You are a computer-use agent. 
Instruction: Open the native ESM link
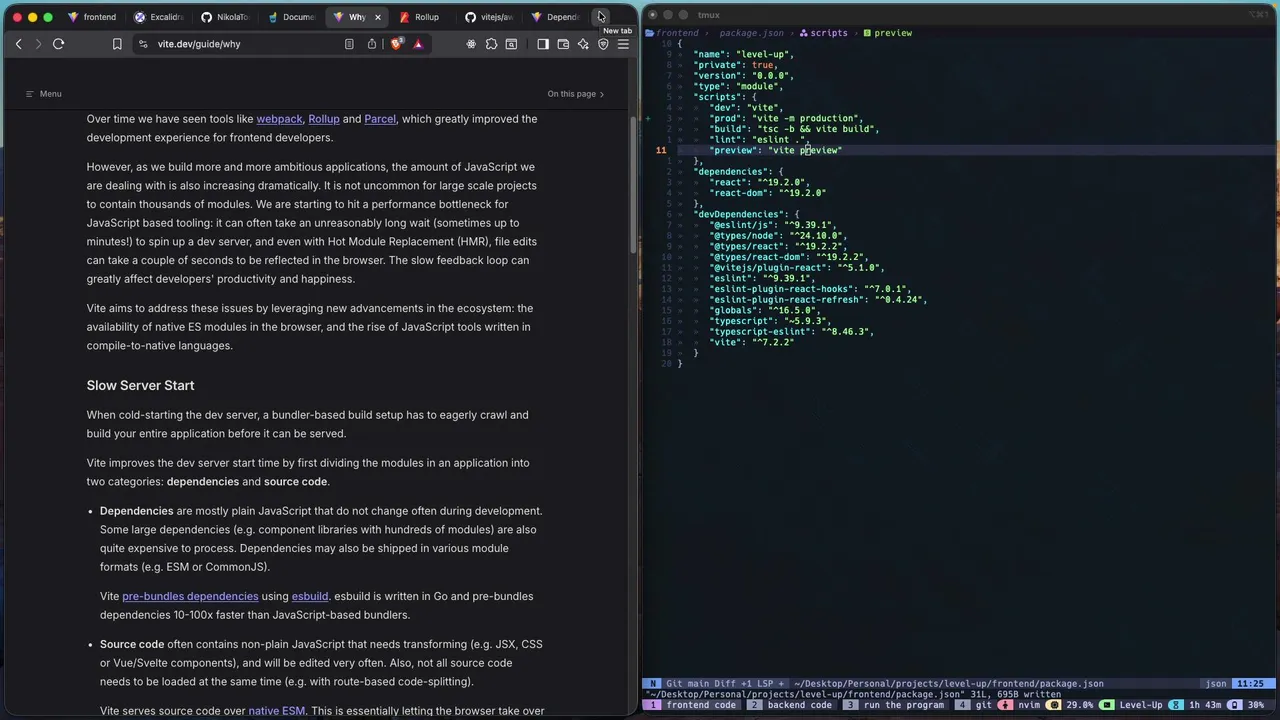click(x=277, y=711)
